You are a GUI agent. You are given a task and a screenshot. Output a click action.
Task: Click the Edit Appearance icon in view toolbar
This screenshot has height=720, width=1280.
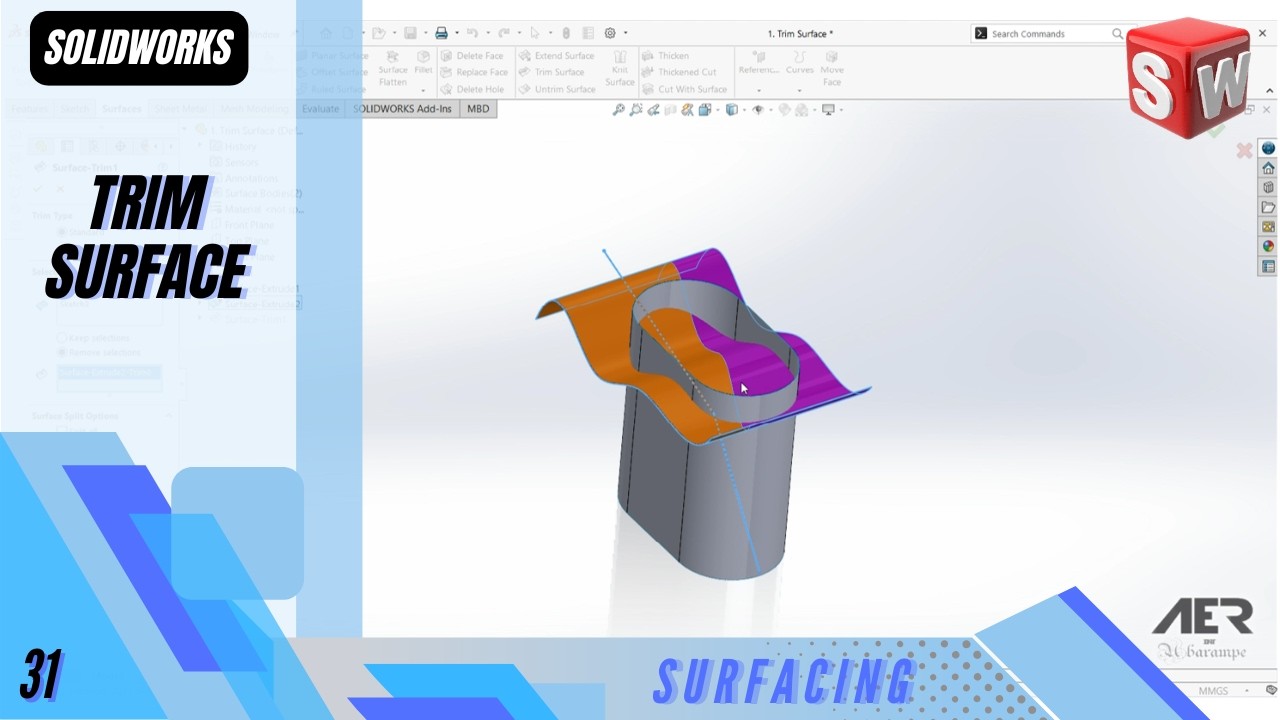pos(784,110)
